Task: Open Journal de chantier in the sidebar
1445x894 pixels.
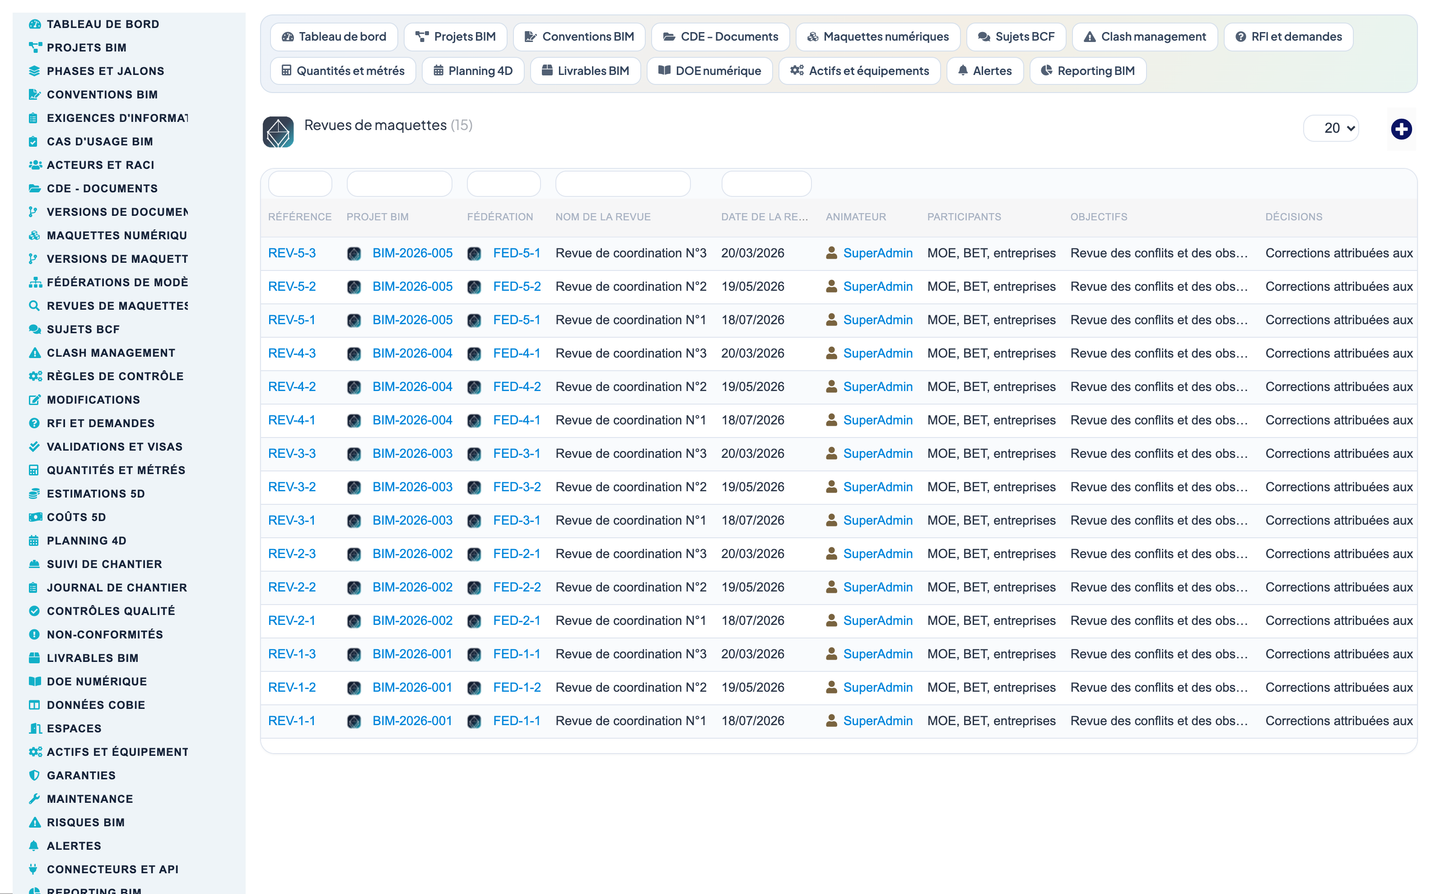Action: point(117,588)
